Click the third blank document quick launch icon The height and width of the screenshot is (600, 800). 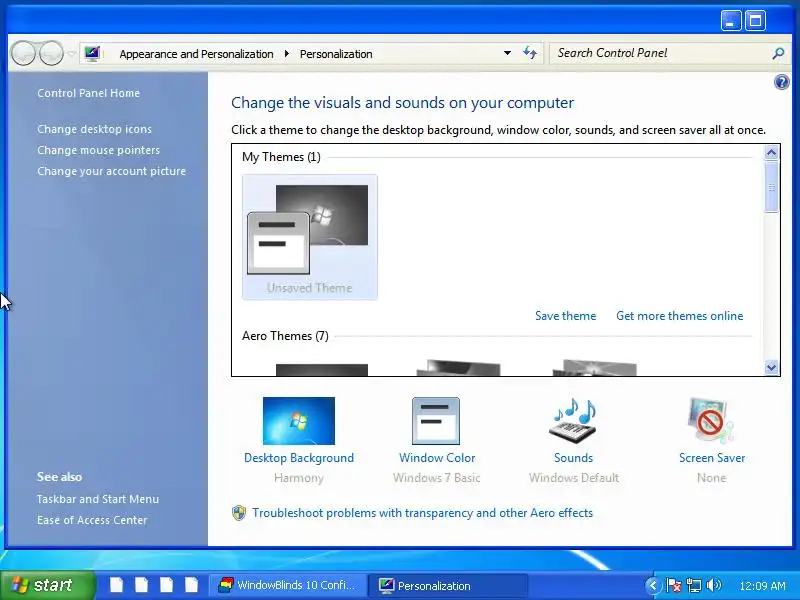166,585
